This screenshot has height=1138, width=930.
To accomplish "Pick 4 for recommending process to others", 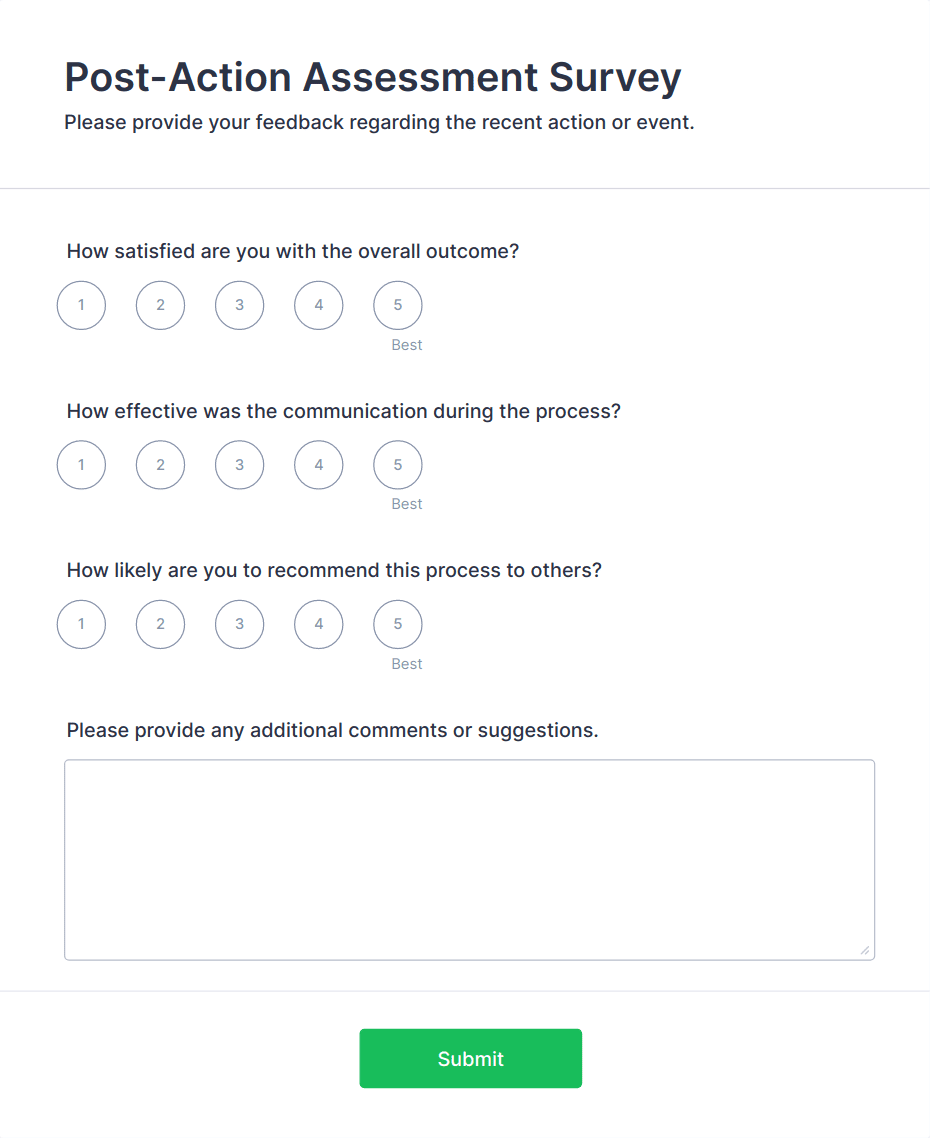I will point(318,624).
